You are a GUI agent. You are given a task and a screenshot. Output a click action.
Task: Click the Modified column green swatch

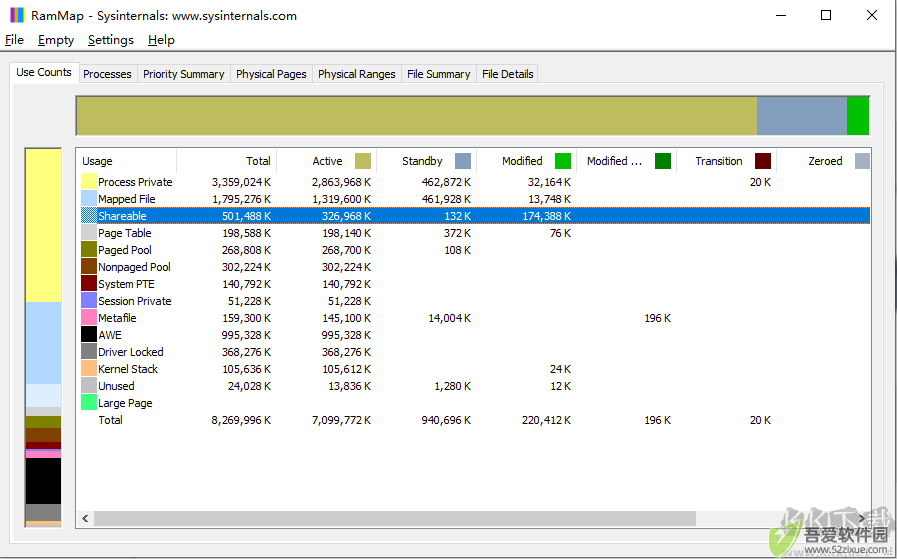click(x=563, y=161)
